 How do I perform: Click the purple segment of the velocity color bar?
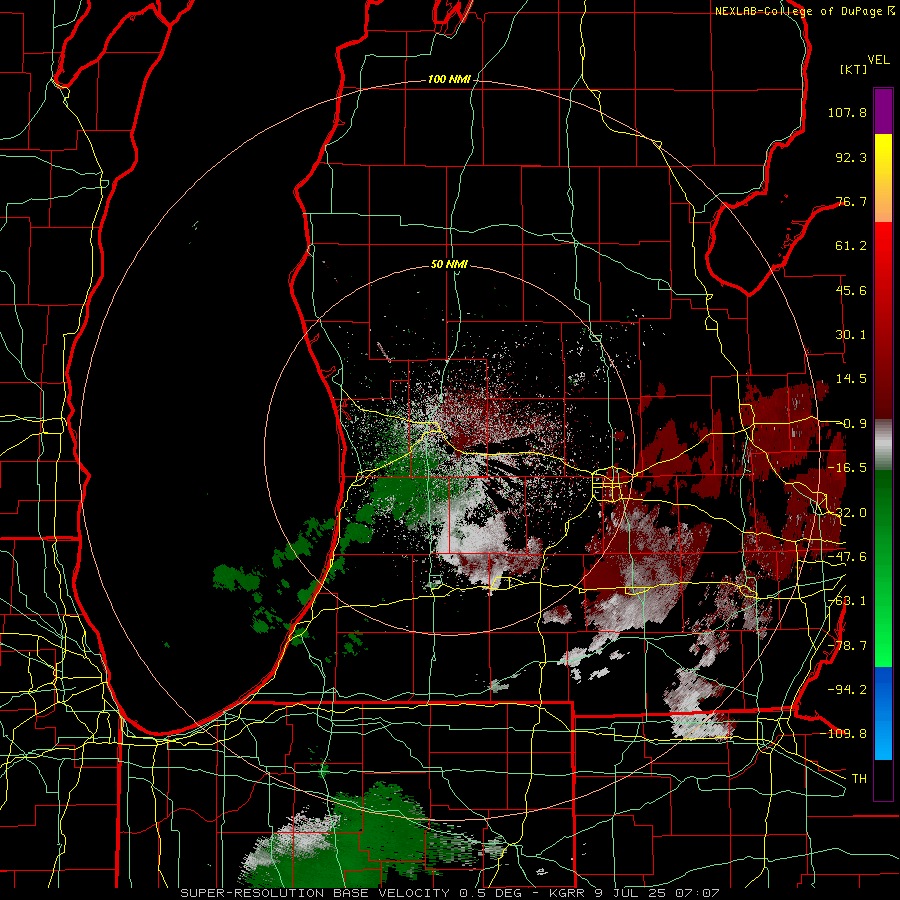pos(883,111)
